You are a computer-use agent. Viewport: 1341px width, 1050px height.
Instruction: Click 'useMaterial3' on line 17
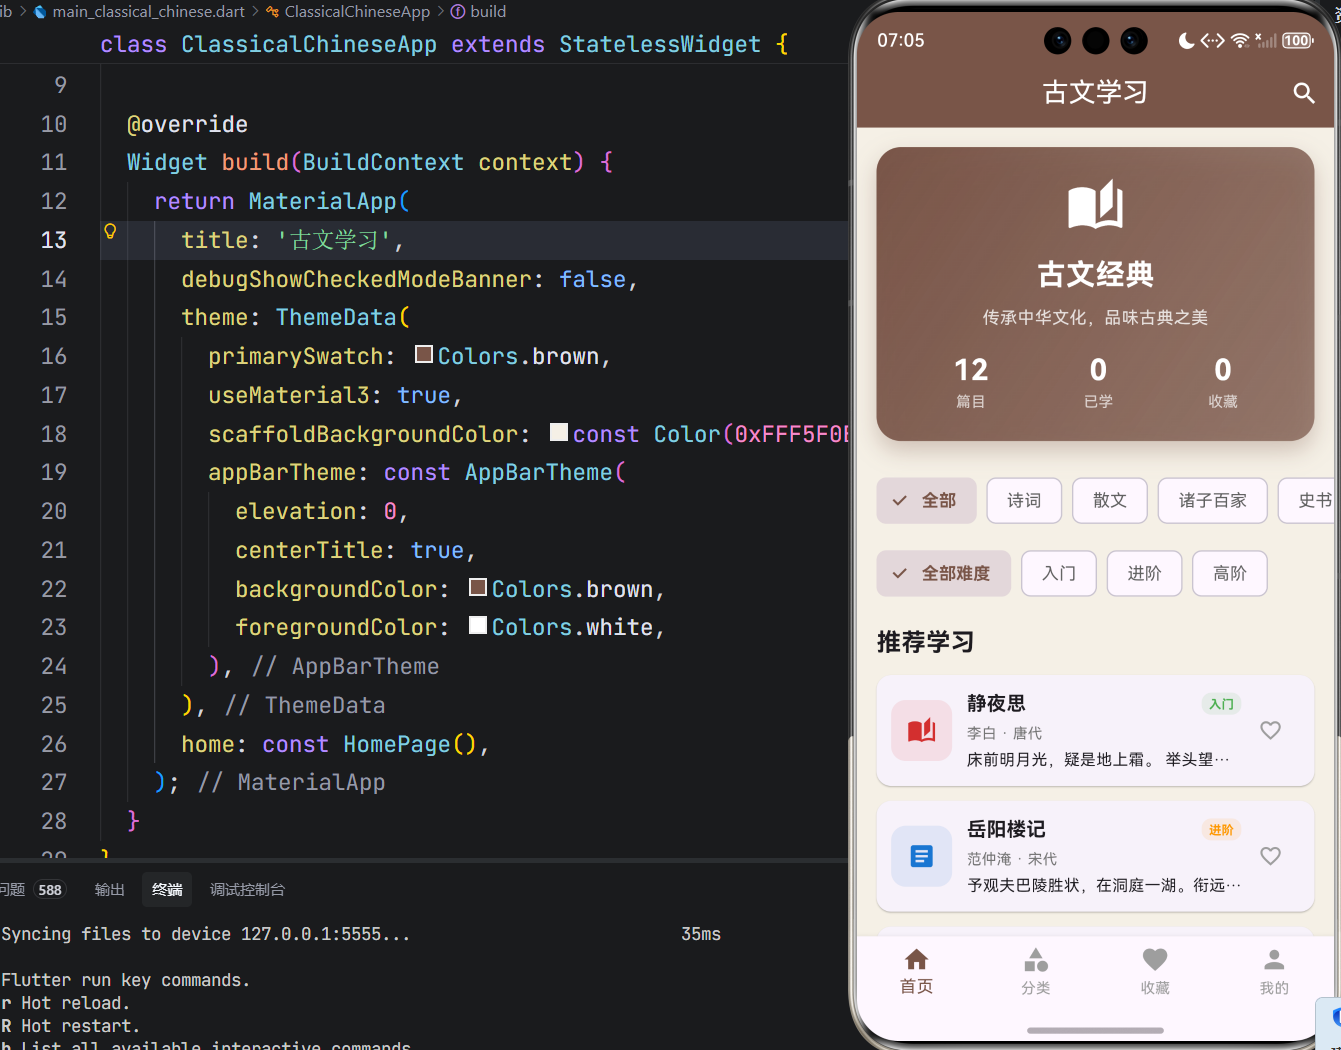click(x=289, y=395)
